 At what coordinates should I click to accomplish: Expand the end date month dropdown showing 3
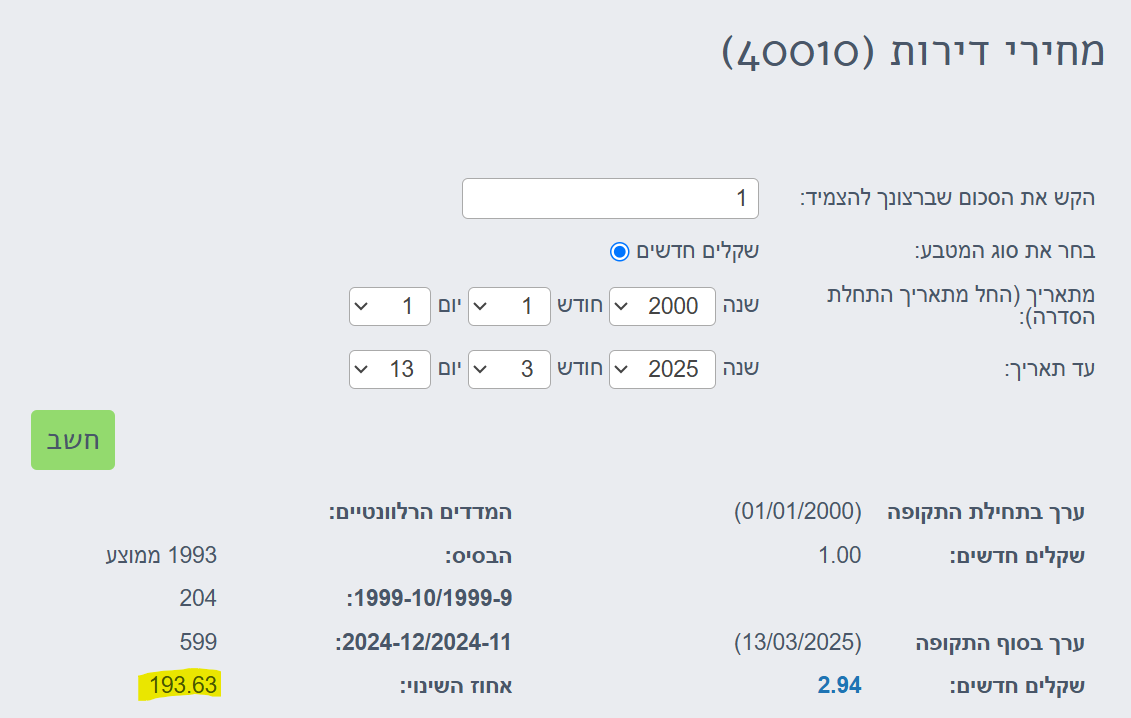tap(509, 369)
